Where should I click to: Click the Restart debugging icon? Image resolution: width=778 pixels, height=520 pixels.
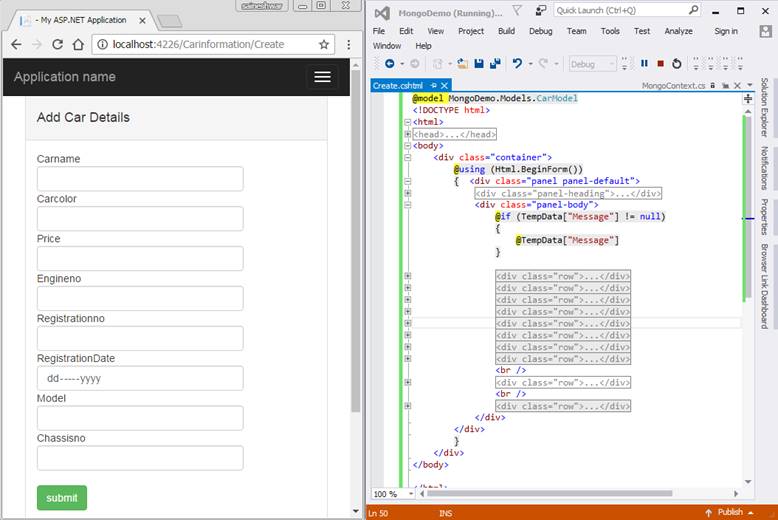click(x=677, y=64)
